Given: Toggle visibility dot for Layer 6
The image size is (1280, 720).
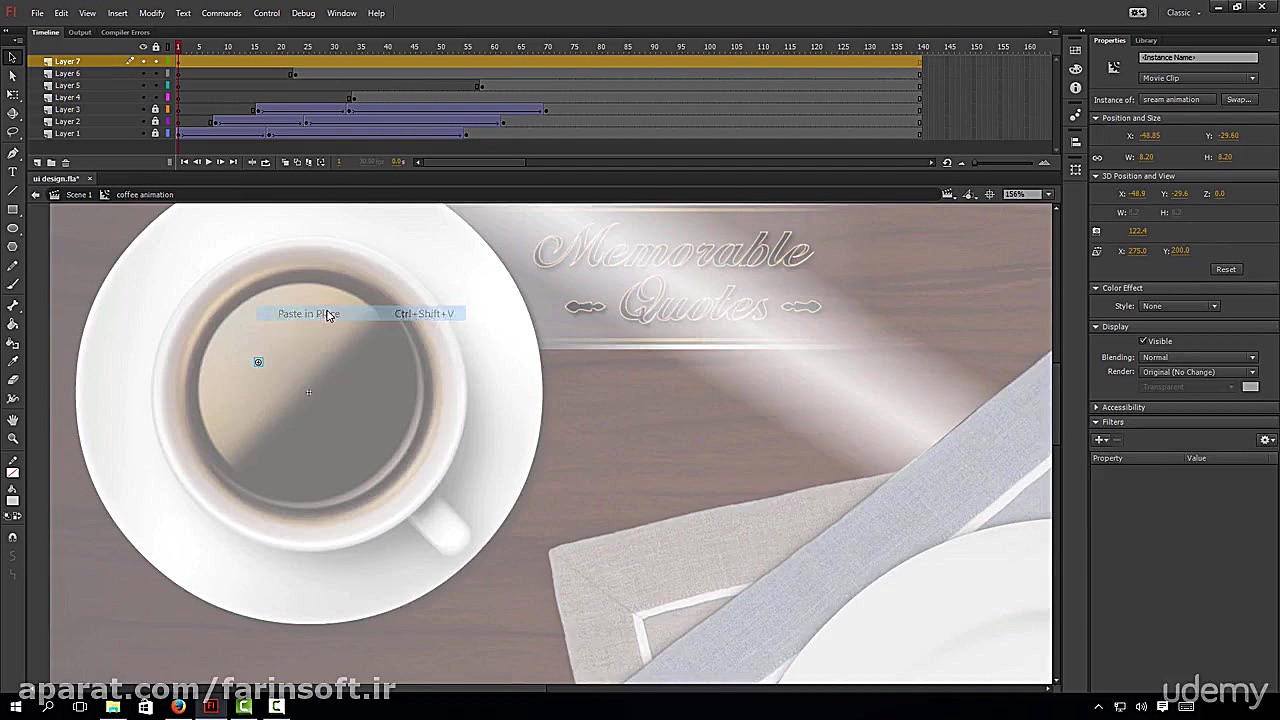Looking at the screenshot, I should [143, 73].
